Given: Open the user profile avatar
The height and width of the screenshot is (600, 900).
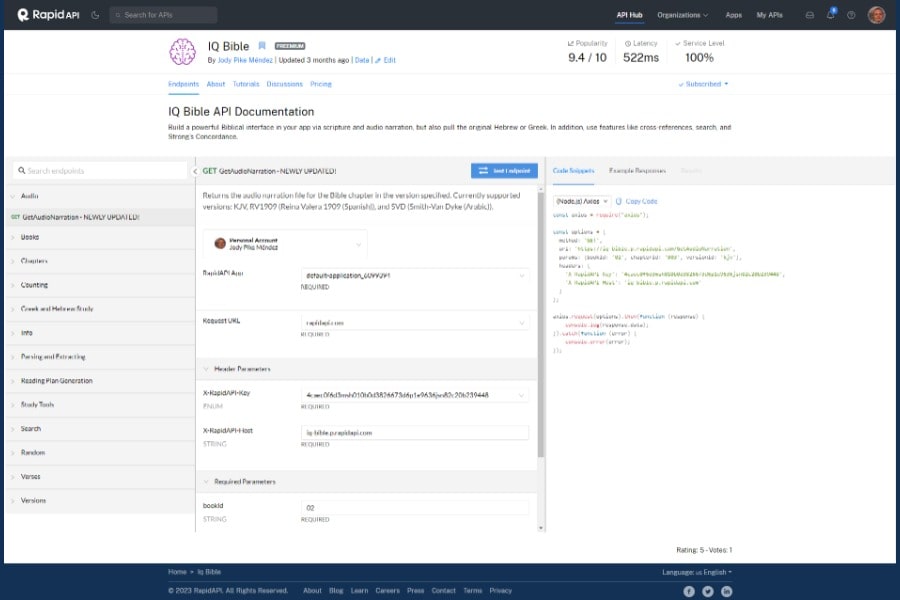Looking at the screenshot, I should click(876, 15).
